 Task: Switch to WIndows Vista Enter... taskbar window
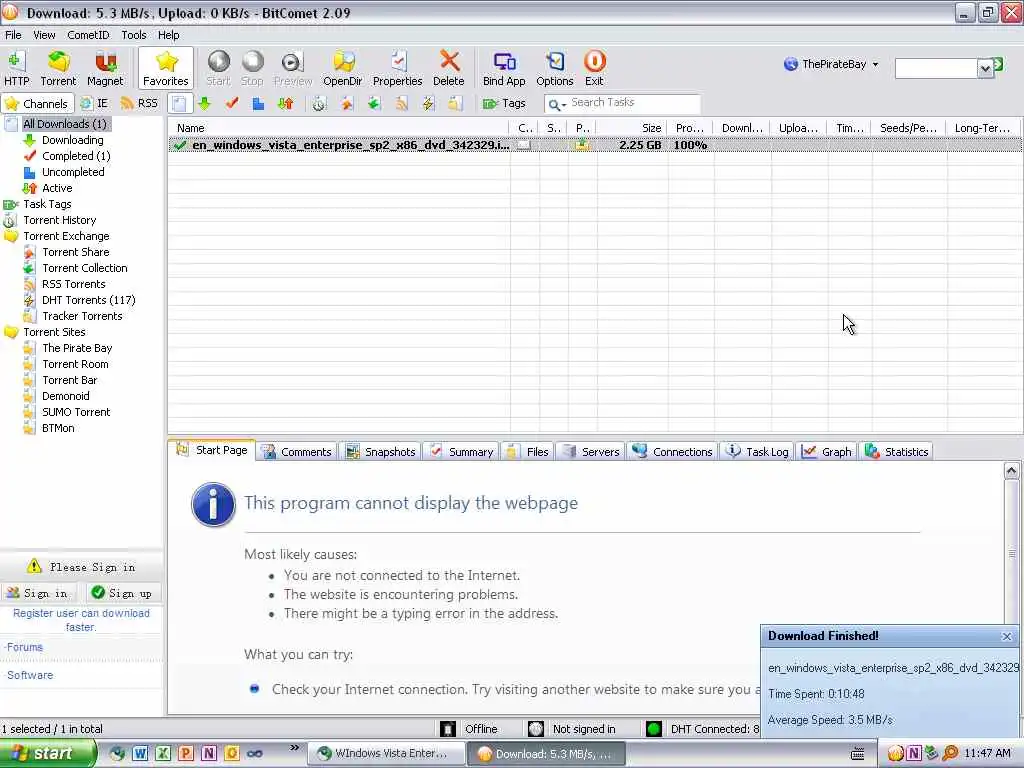click(x=385, y=753)
